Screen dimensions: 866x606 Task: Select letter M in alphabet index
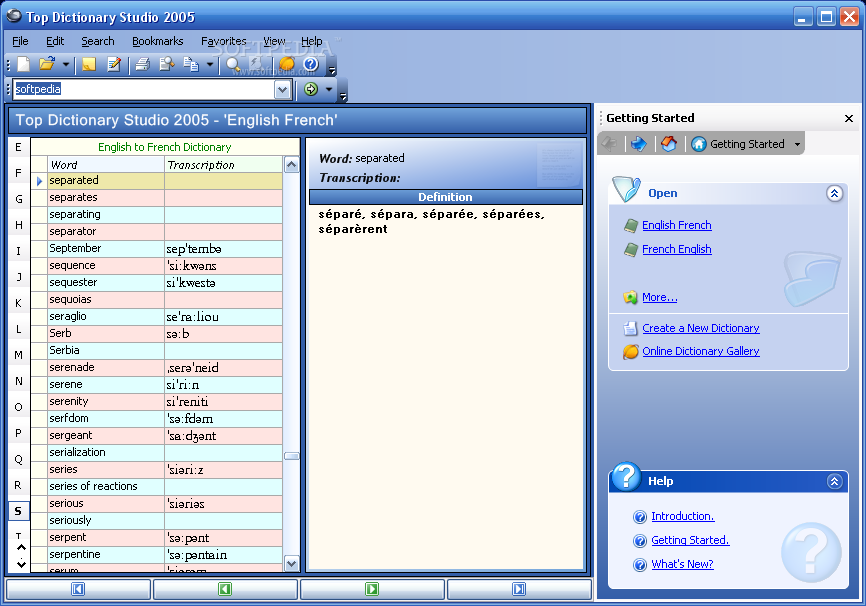tap(18, 355)
